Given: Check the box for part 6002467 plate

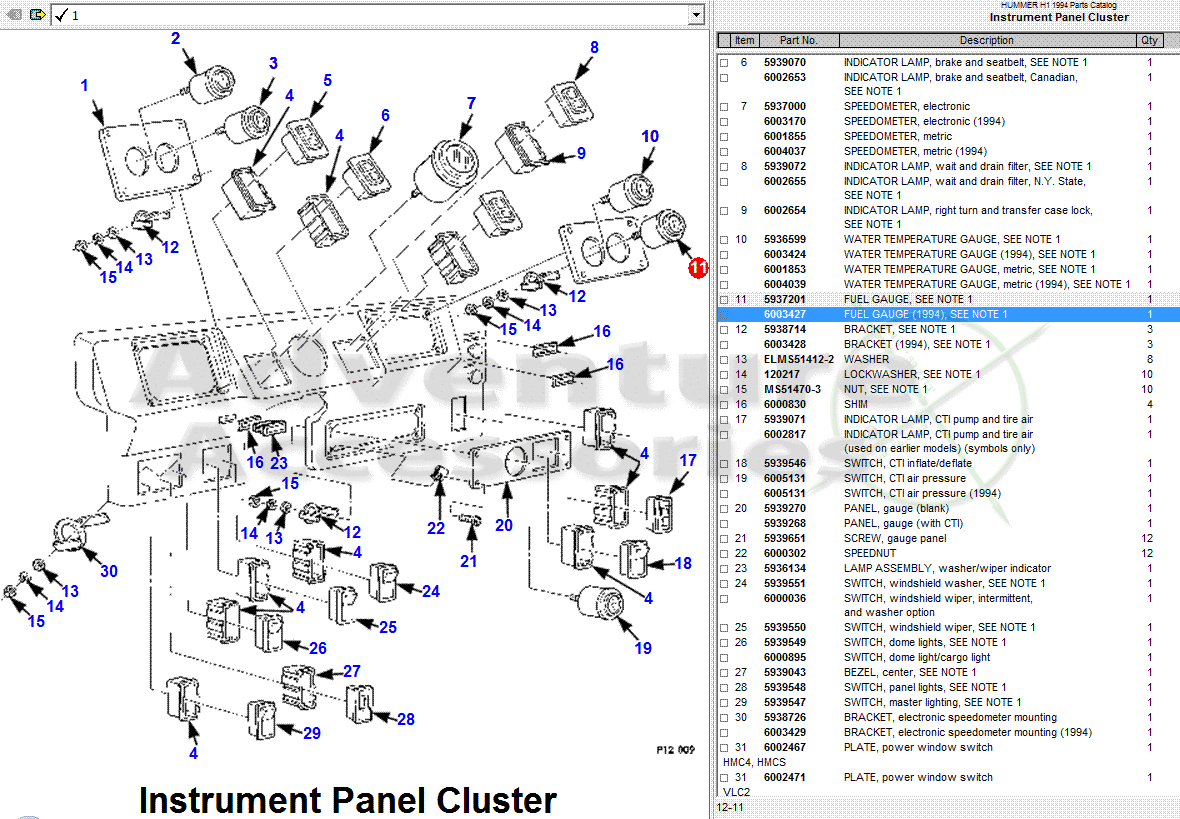Looking at the screenshot, I should (724, 748).
